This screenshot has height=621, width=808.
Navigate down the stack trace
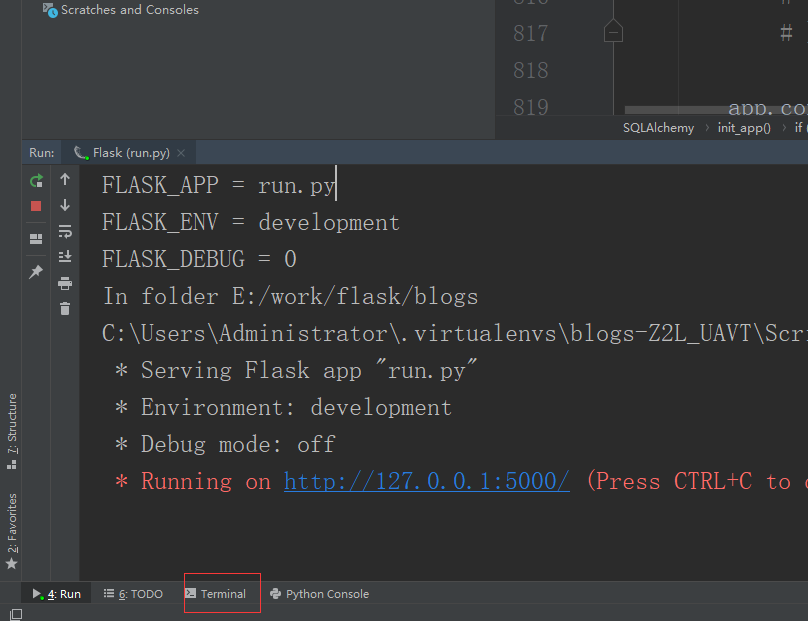click(65, 206)
